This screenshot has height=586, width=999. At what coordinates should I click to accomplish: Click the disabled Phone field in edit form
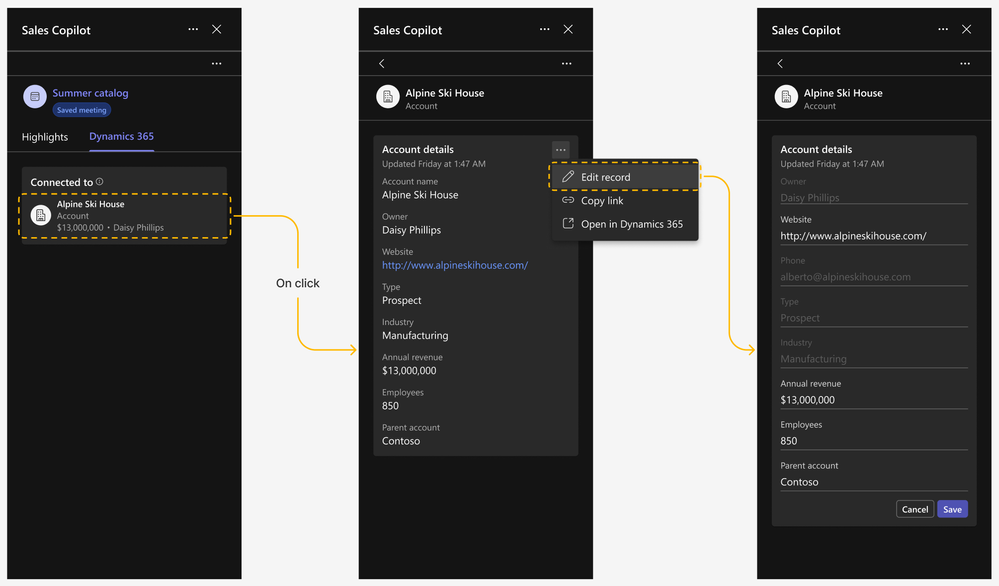pyautogui.click(x=874, y=277)
